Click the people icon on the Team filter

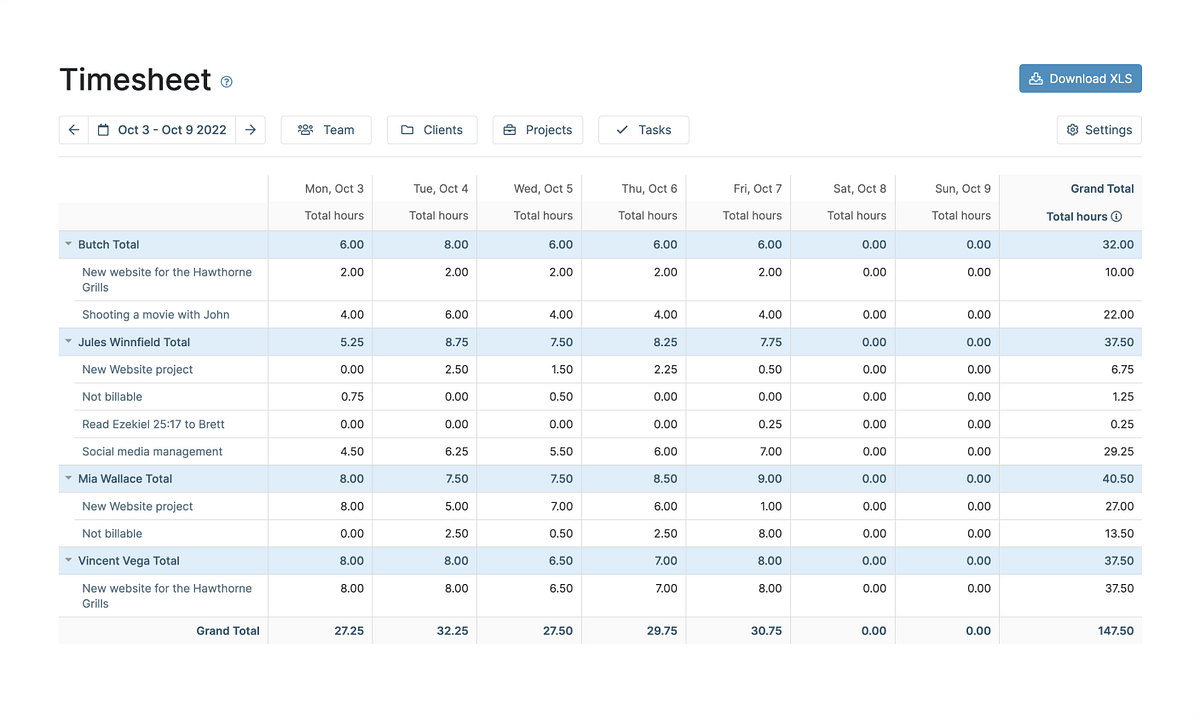click(304, 129)
